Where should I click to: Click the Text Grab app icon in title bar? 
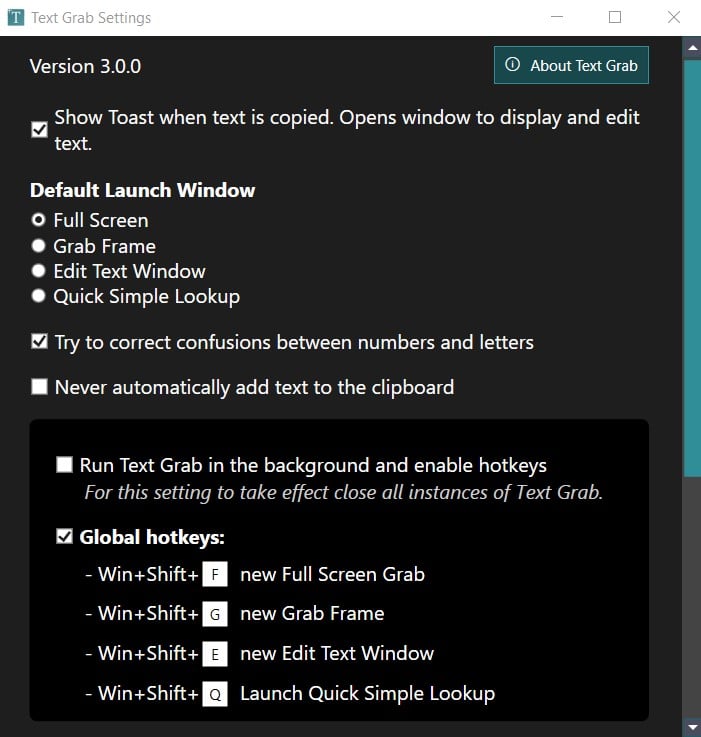[16, 18]
